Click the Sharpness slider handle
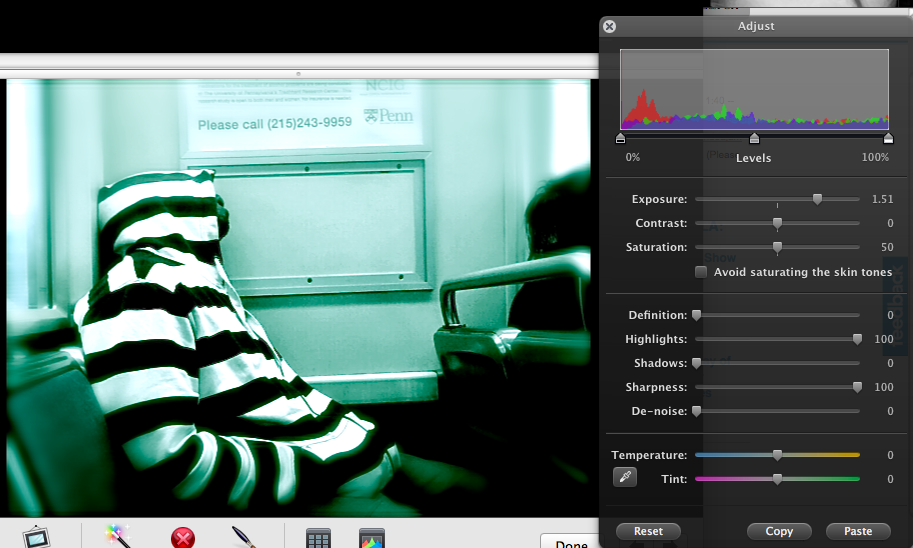The image size is (913, 548). click(x=857, y=387)
